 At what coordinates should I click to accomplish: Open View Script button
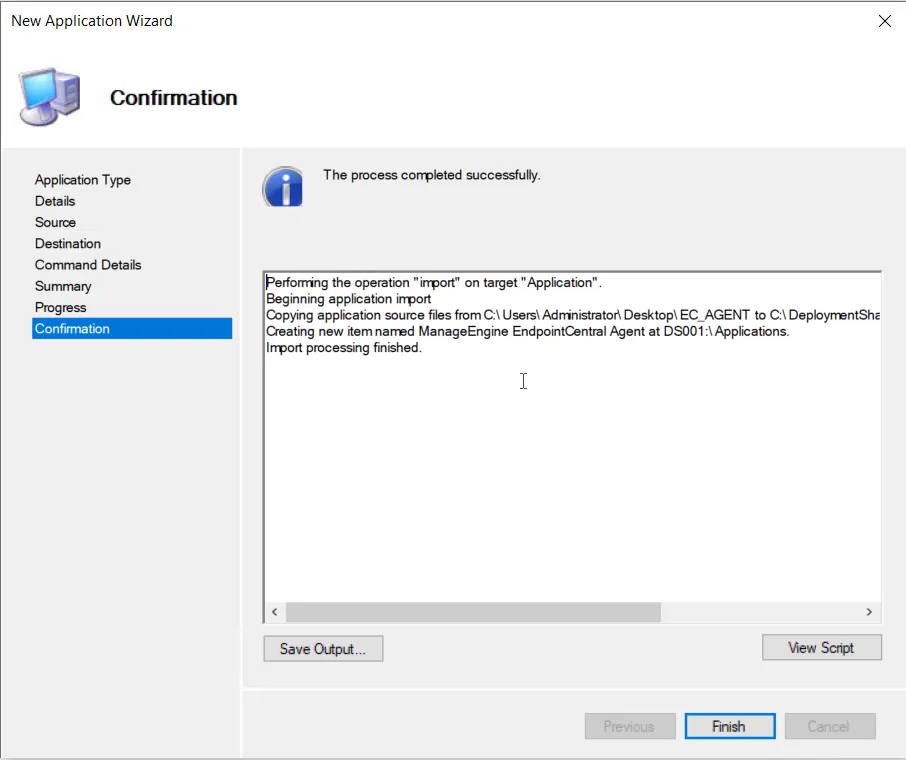tap(821, 648)
